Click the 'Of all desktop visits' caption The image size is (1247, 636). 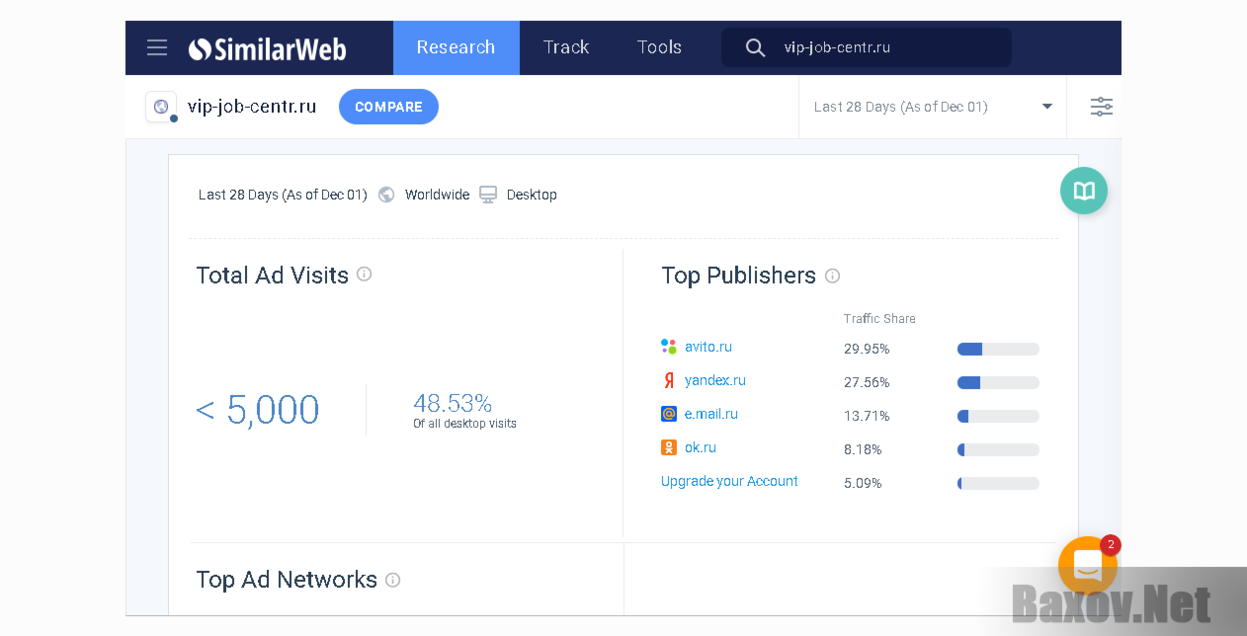coord(465,424)
